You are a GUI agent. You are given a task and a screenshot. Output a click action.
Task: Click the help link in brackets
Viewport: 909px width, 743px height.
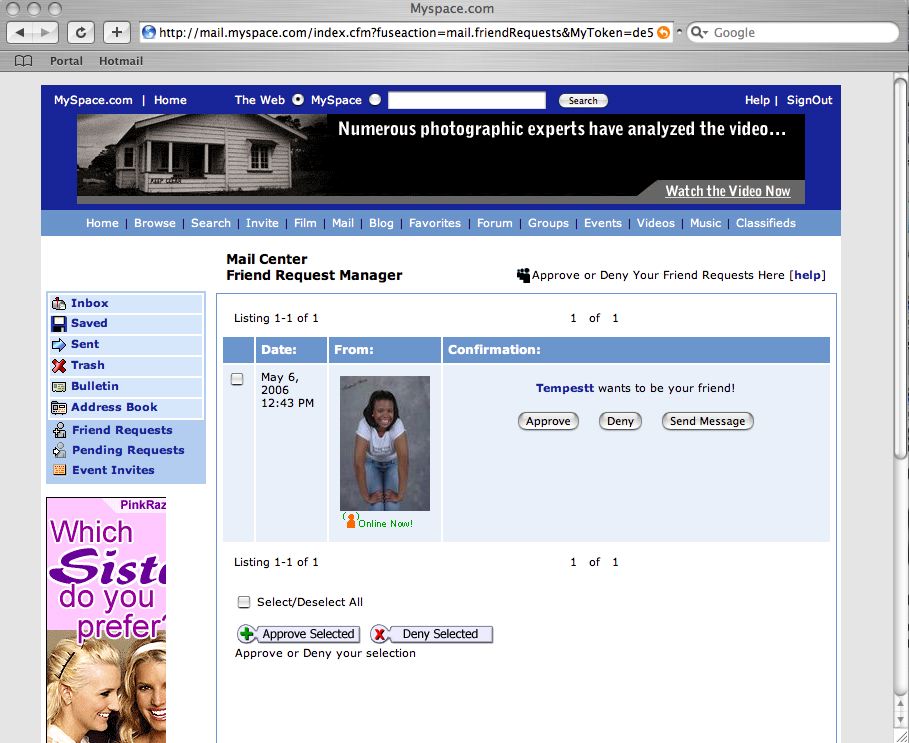(x=808, y=275)
